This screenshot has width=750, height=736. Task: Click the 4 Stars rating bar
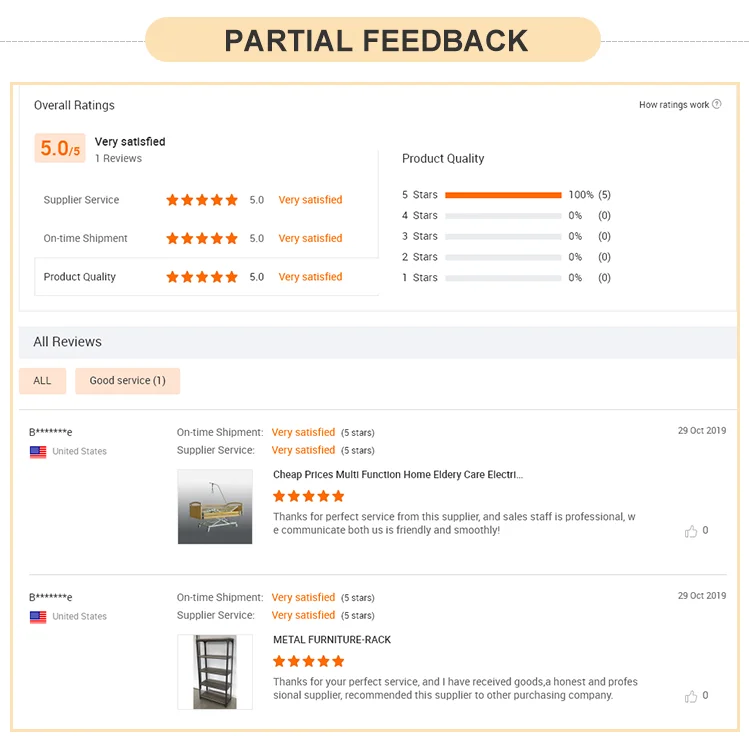click(x=503, y=216)
